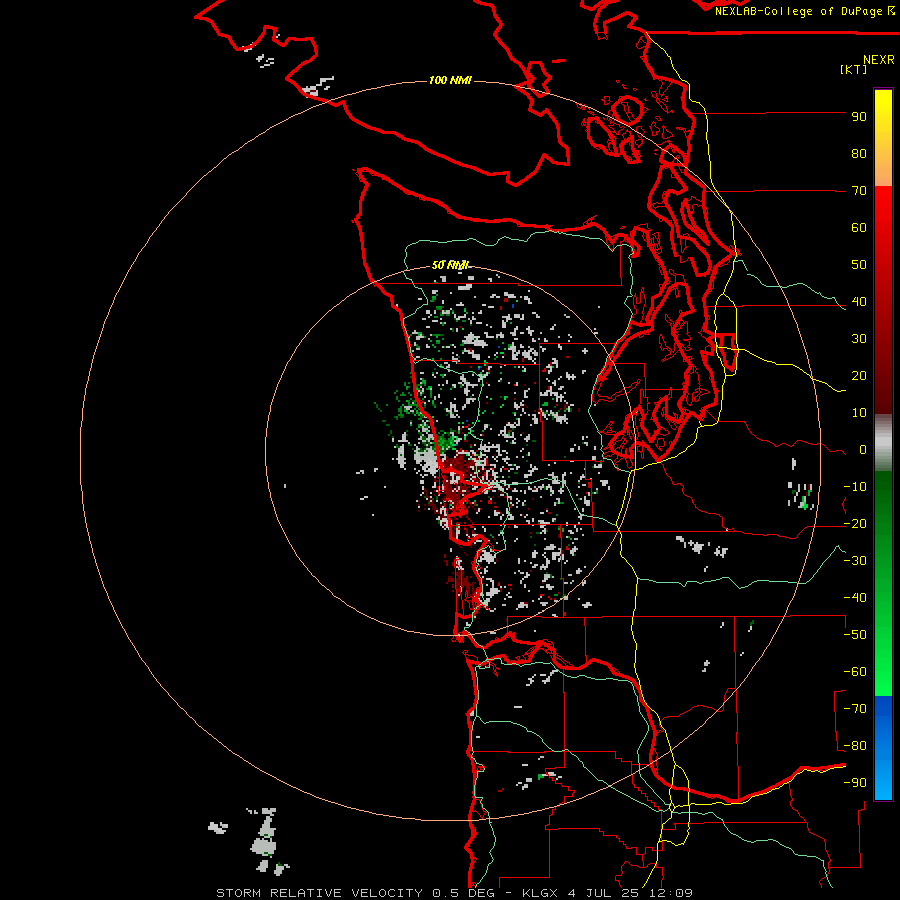
Task: Select the 0 value on velocity scale
Action: [863, 450]
